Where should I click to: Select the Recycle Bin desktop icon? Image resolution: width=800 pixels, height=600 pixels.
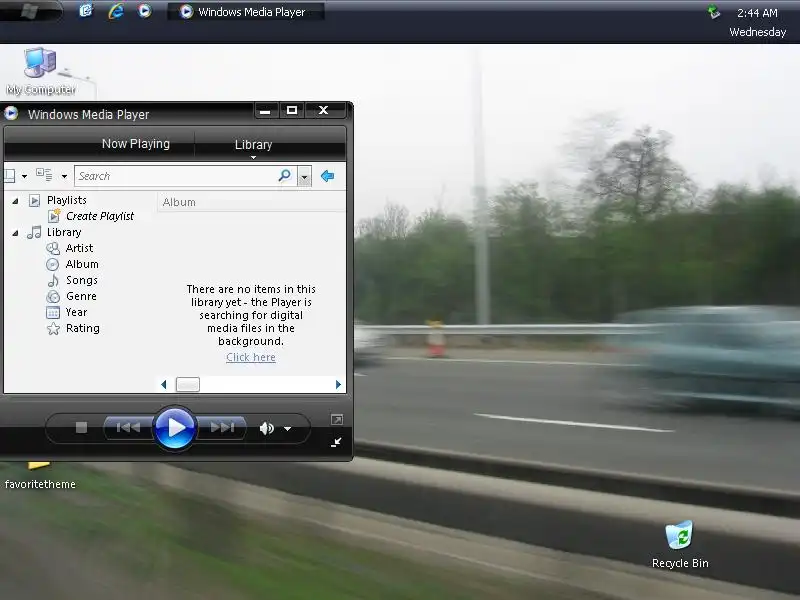(x=680, y=544)
